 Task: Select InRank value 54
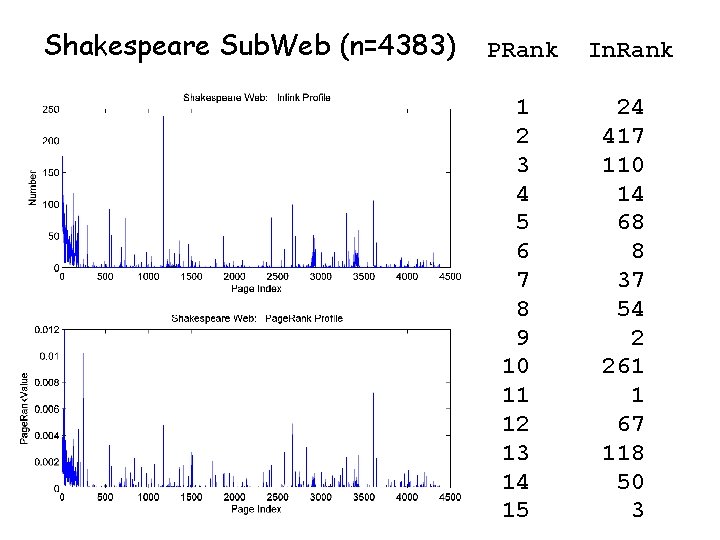click(630, 309)
